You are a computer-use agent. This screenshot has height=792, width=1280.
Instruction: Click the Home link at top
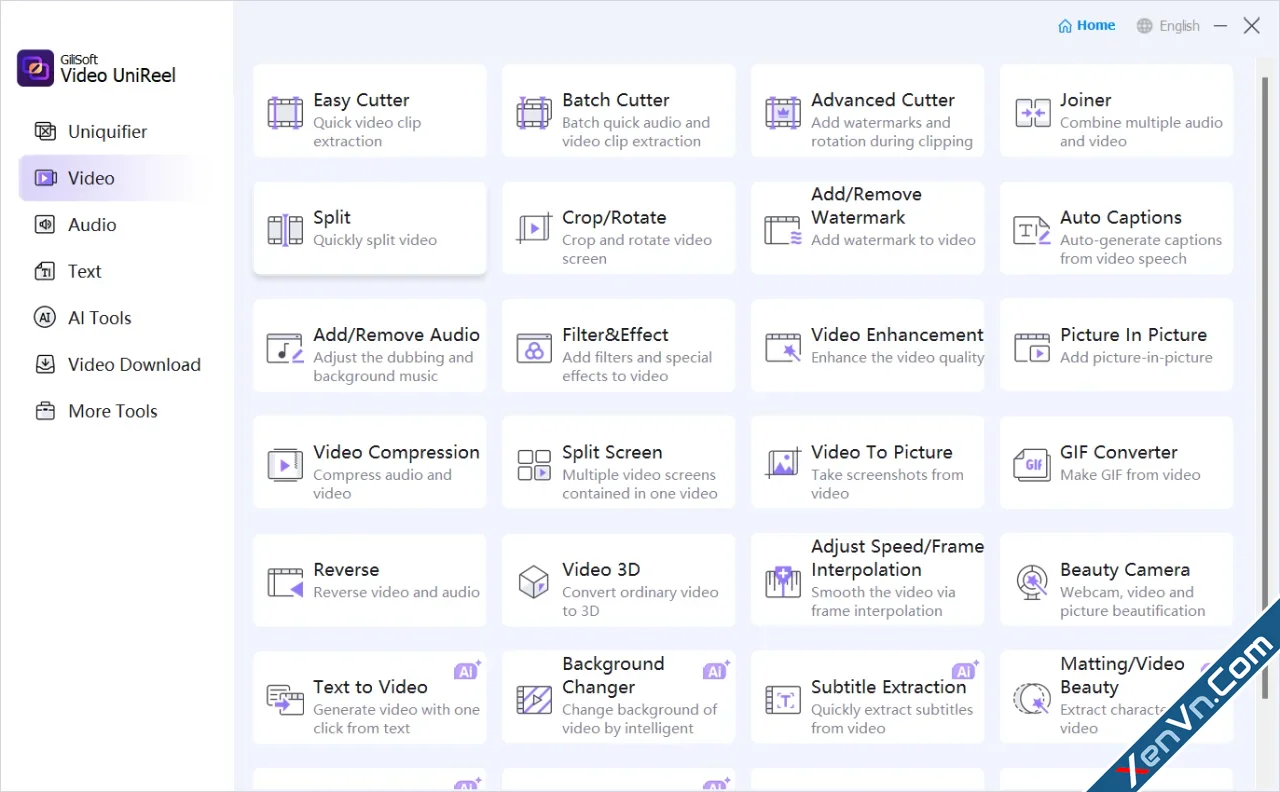coord(1087,26)
